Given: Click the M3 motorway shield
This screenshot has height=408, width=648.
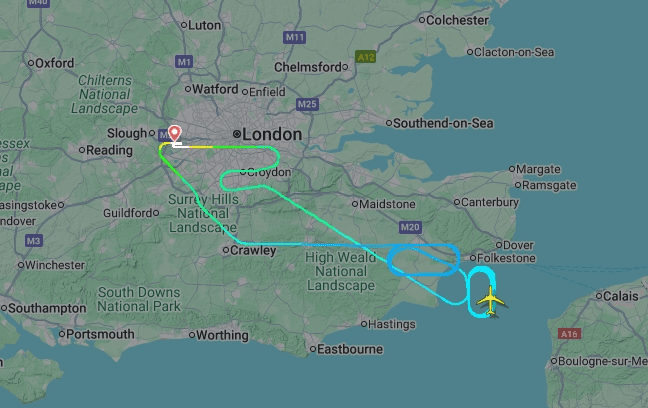Looking at the screenshot, I should (x=33, y=241).
